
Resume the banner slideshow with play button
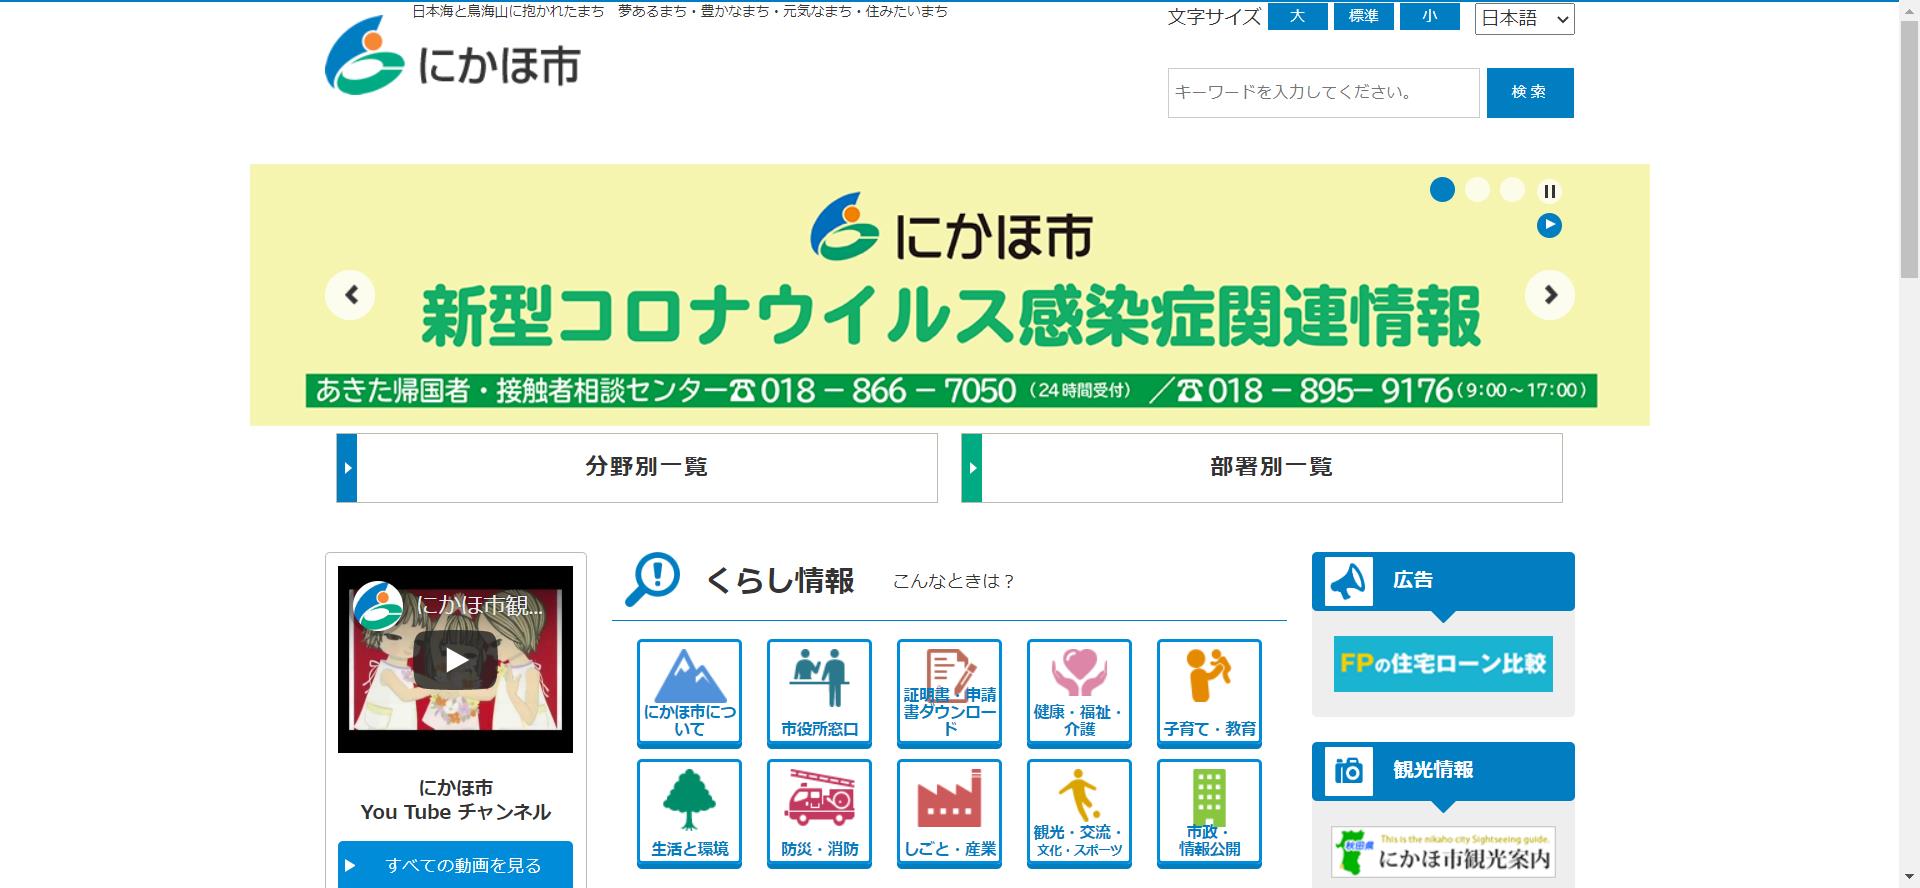1549,225
